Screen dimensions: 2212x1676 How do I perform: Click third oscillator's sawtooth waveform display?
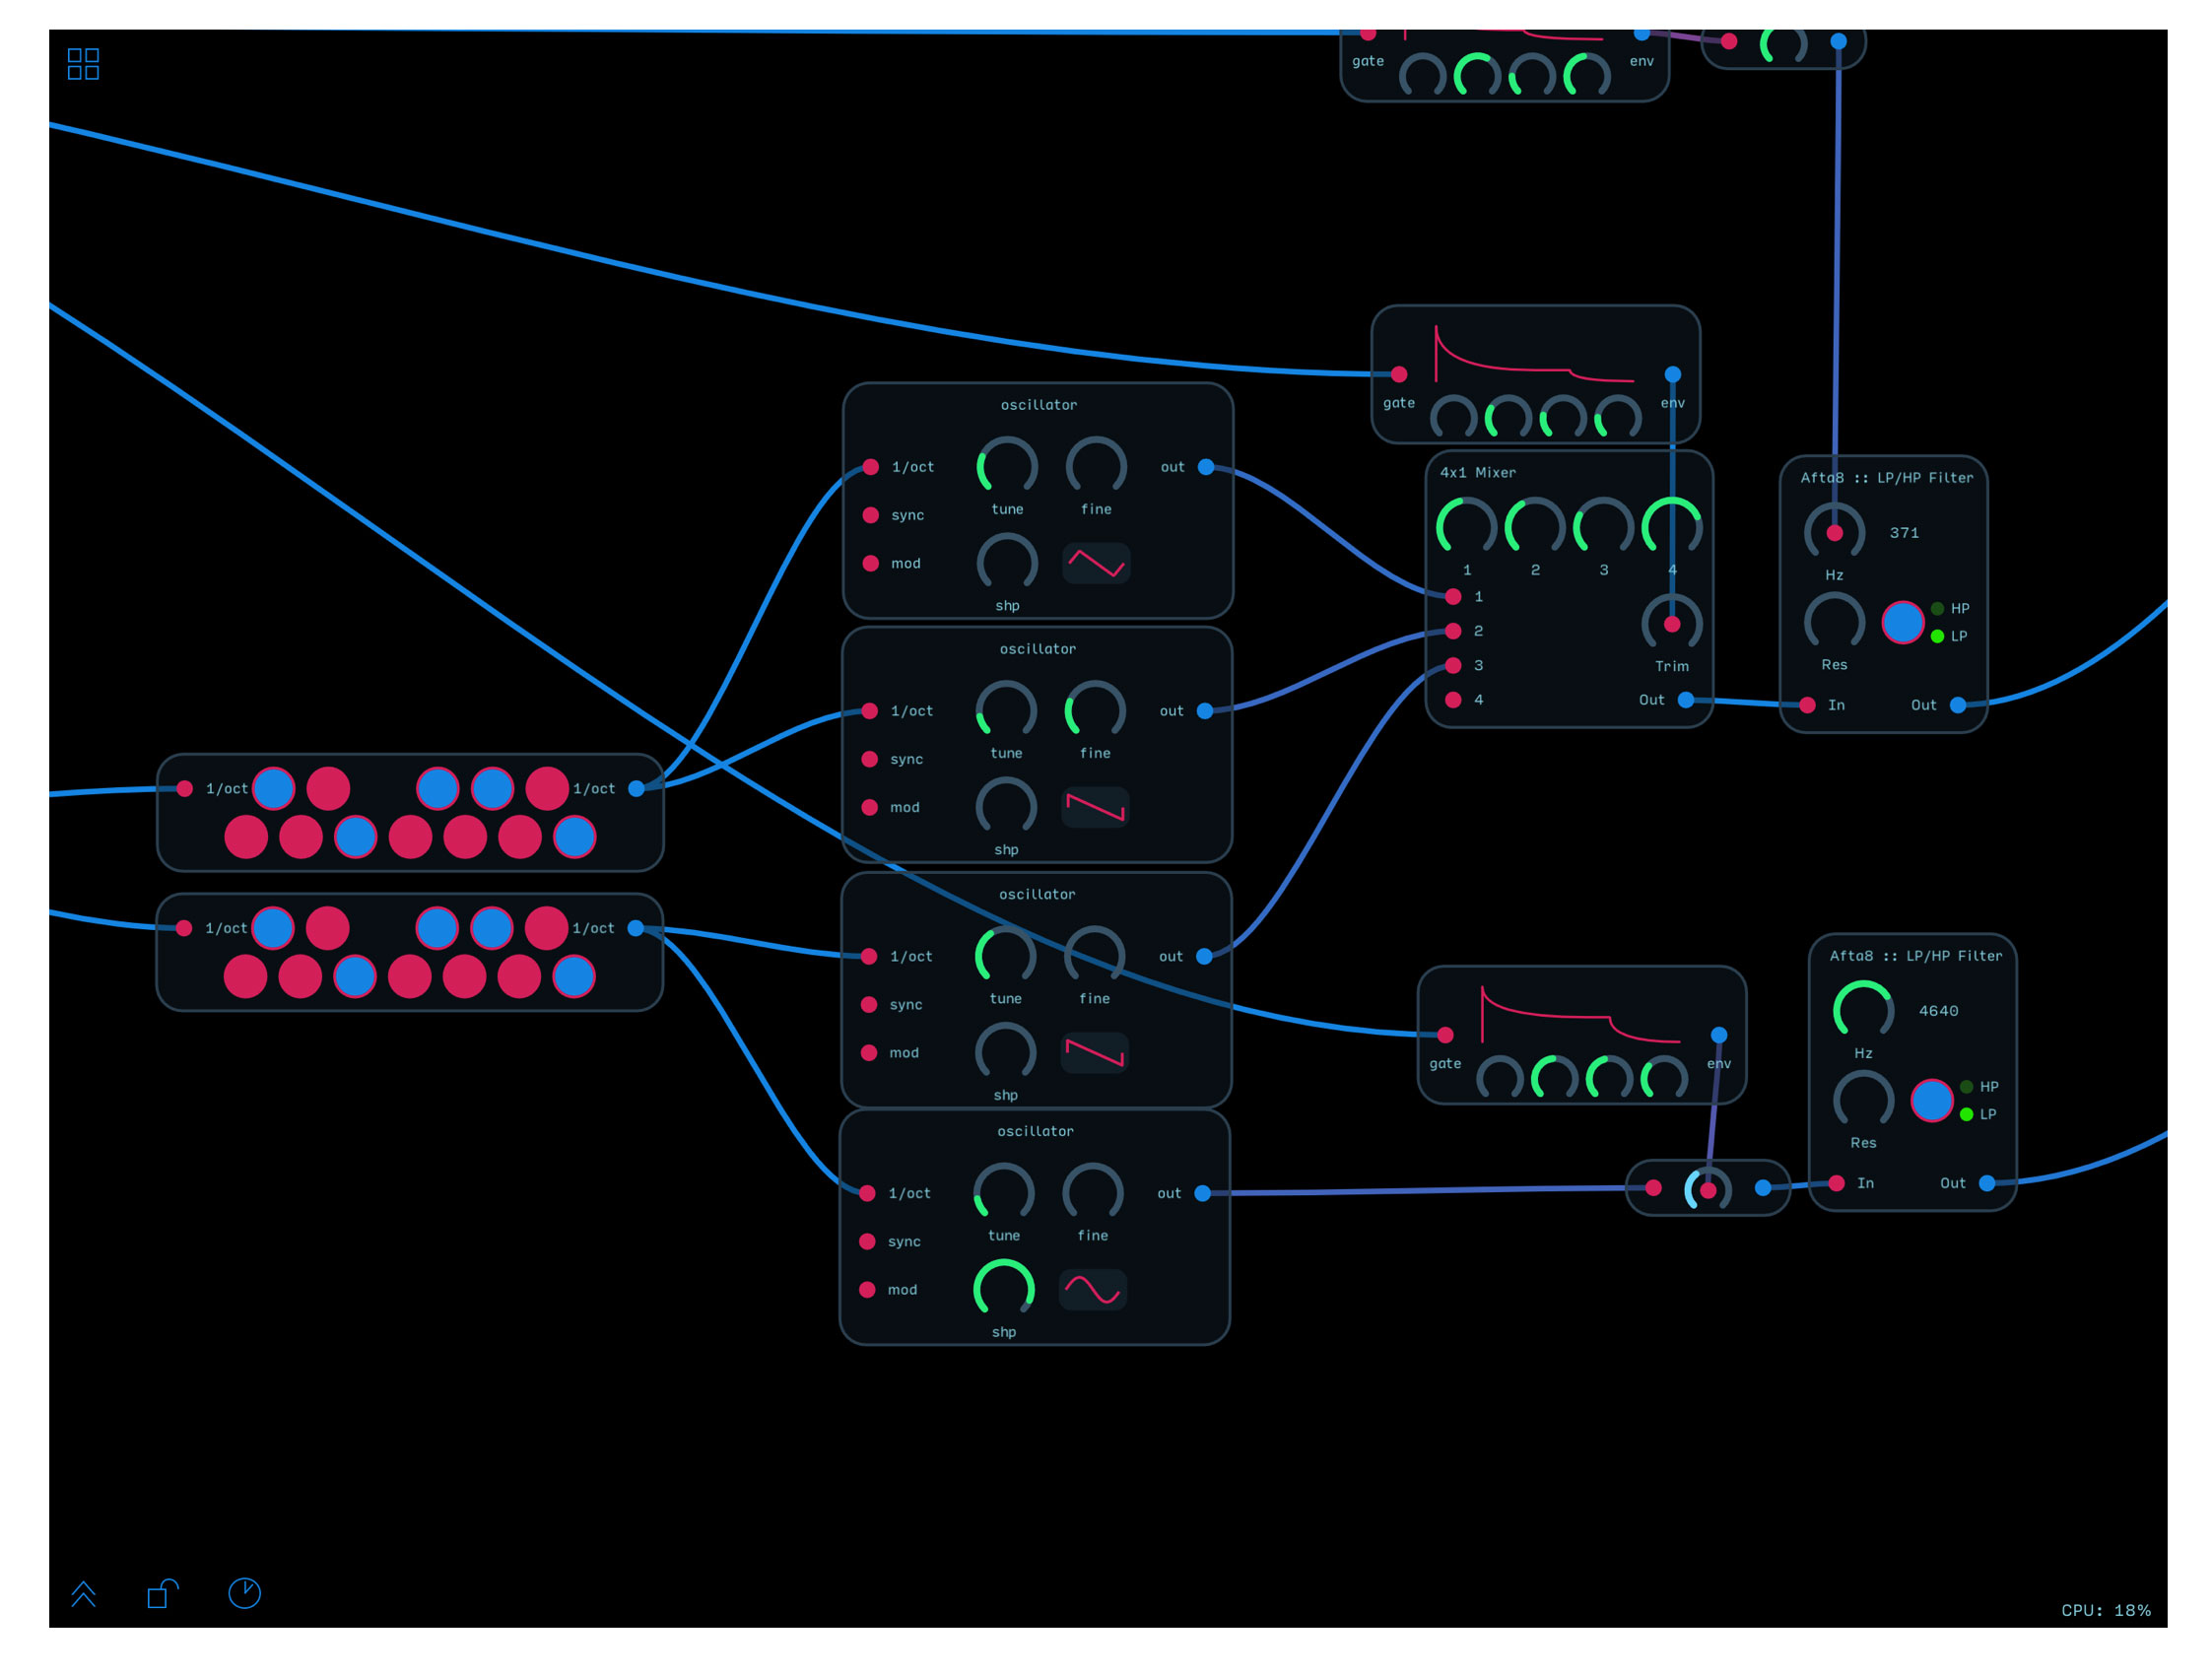pyautogui.click(x=1095, y=1053)
